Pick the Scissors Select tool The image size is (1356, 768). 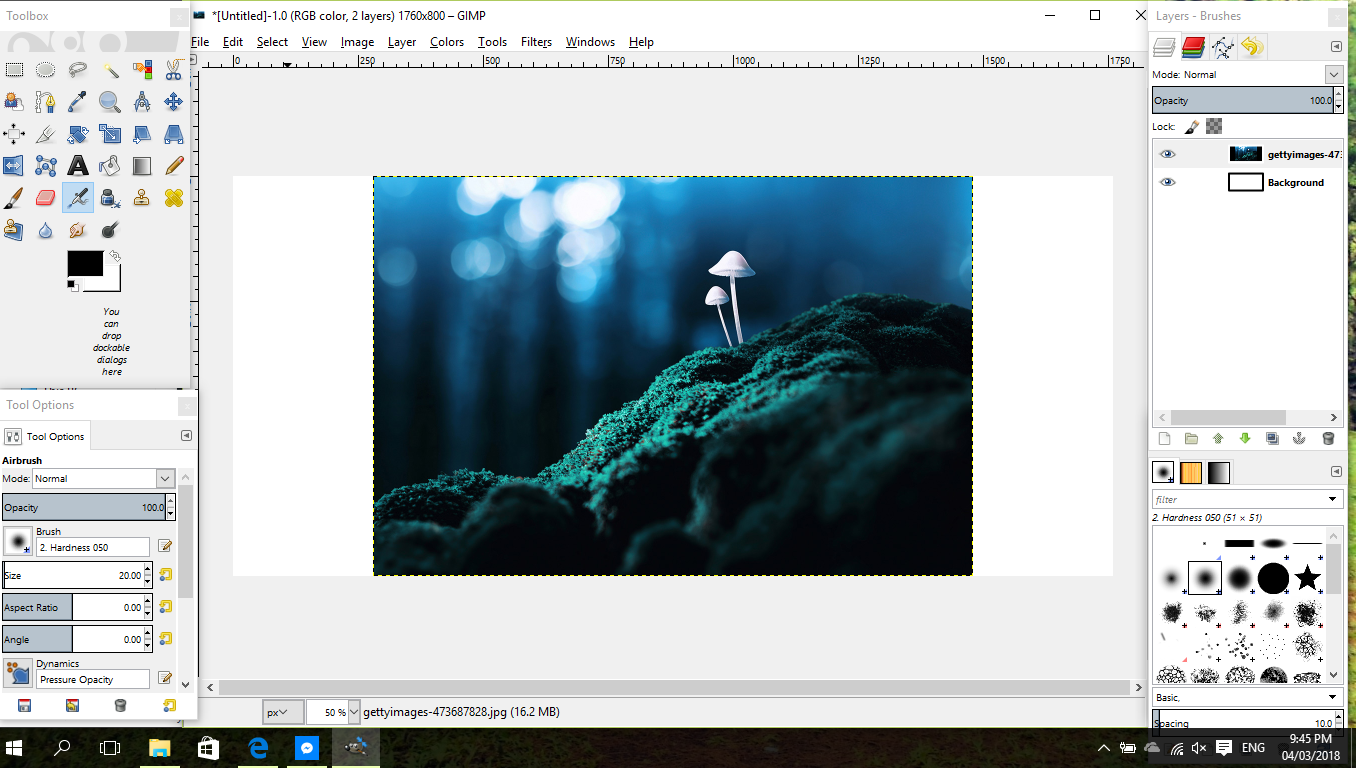click(174, 70)
